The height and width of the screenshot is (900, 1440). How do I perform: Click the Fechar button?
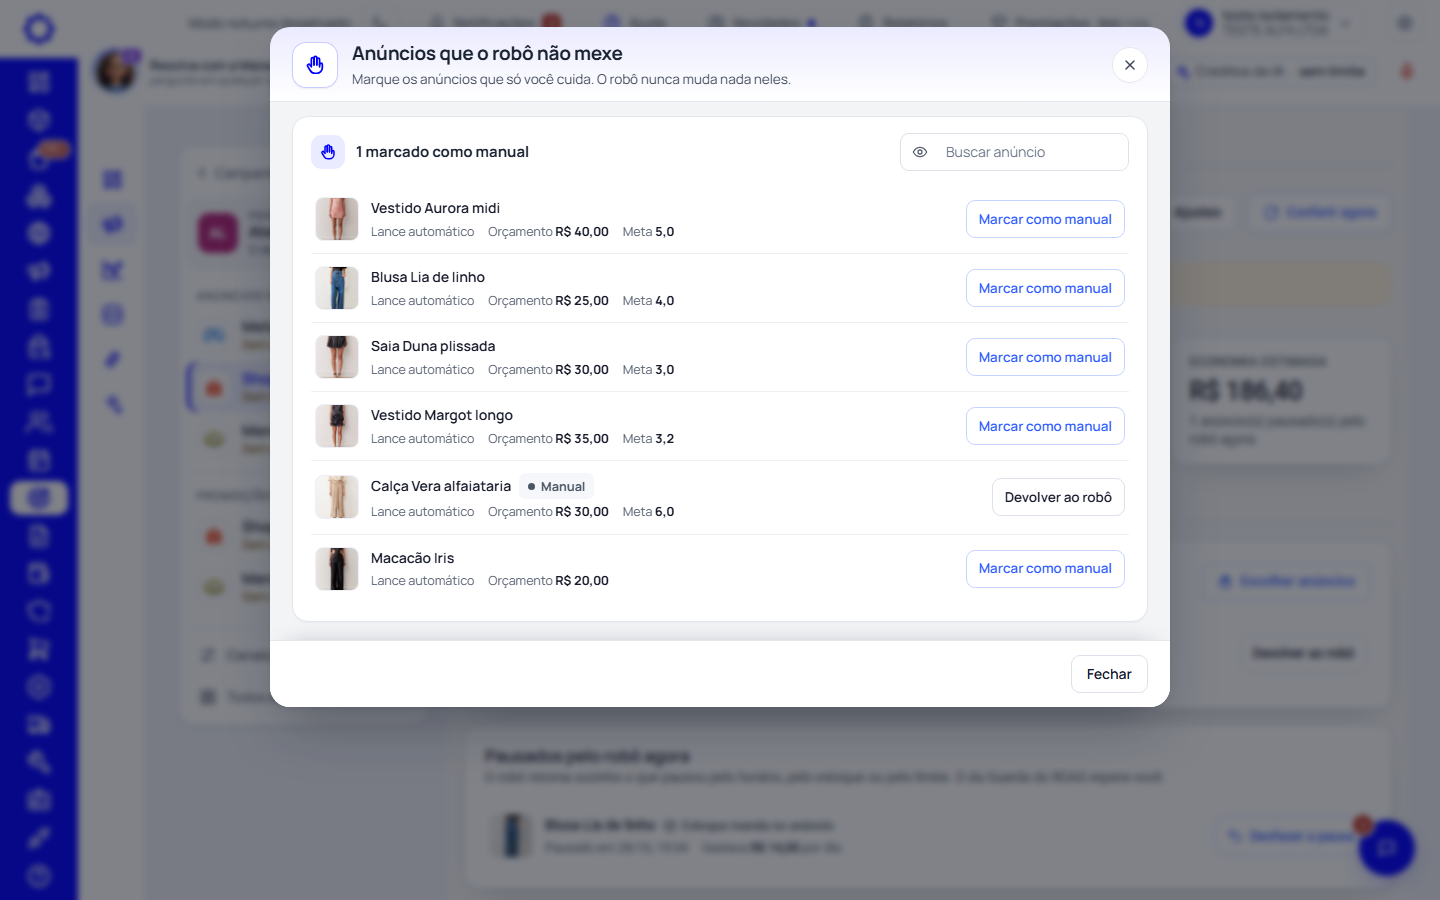click(1109, 674)
